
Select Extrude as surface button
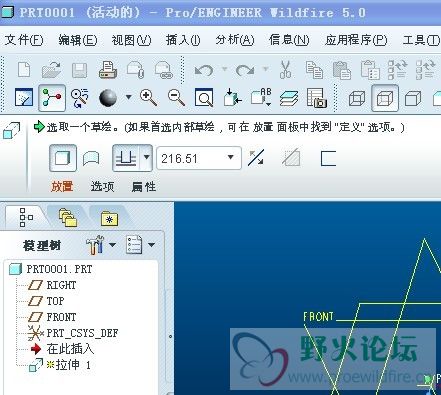[x=91, y=158]
